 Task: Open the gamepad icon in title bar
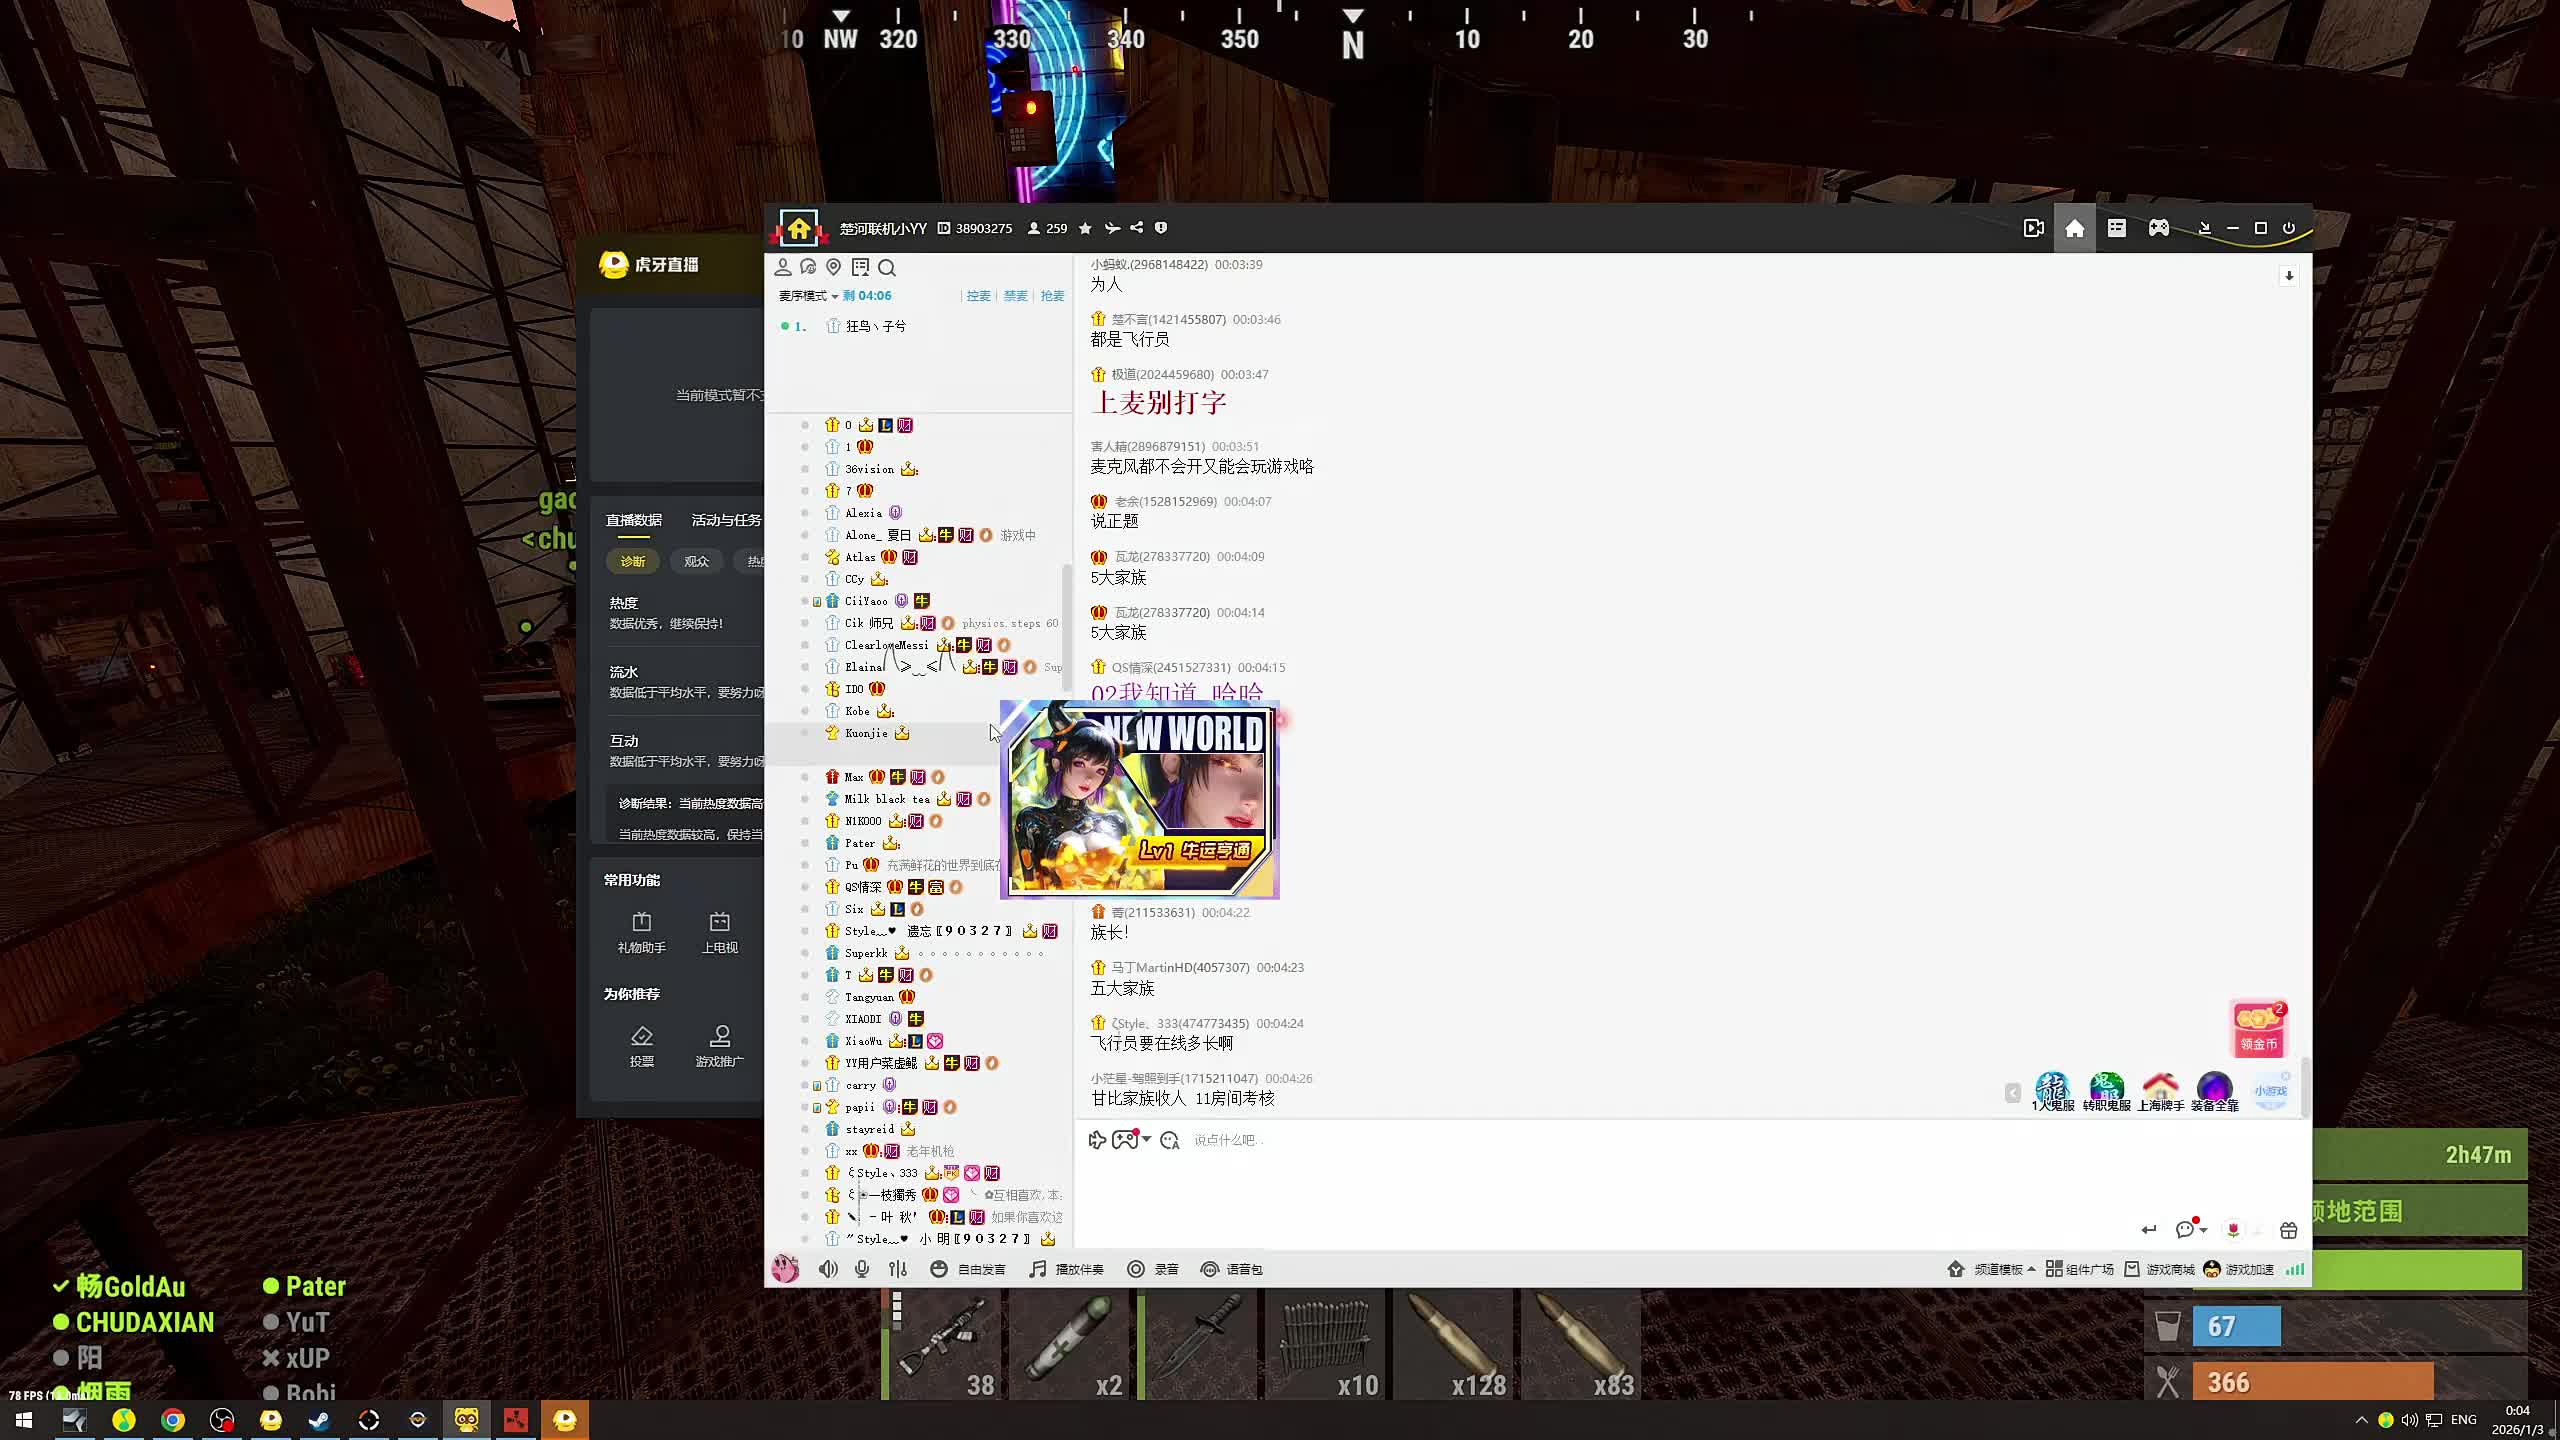[2159, 228]
